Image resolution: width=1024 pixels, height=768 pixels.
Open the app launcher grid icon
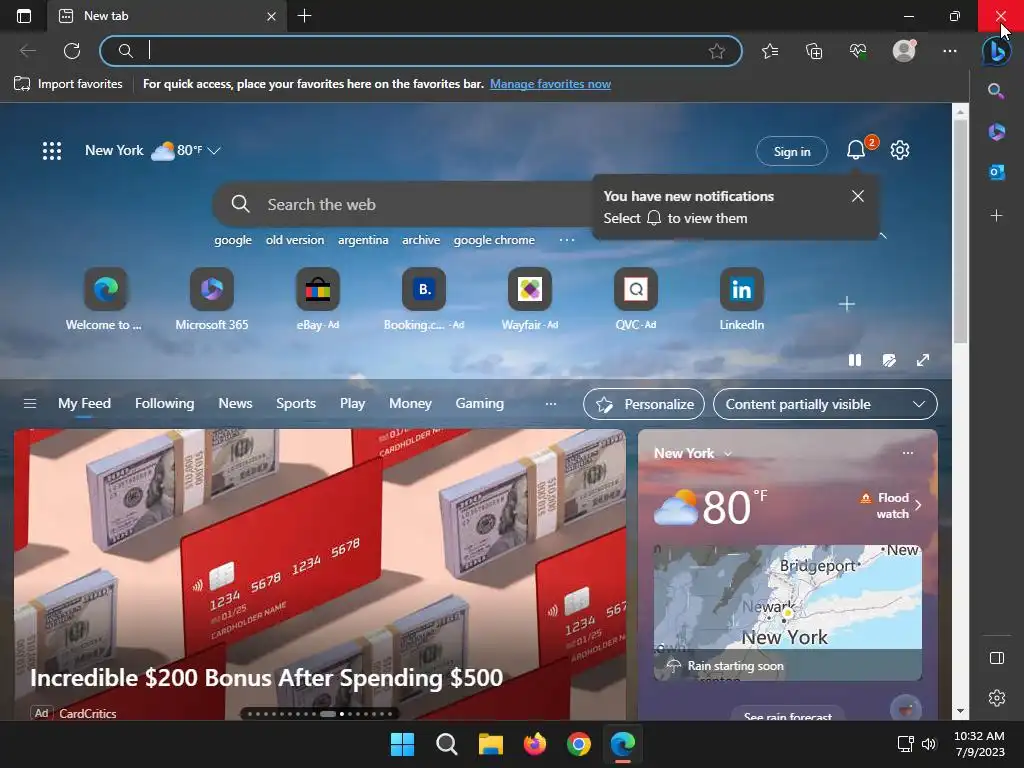pyautogui.click(x=52, y=151)
